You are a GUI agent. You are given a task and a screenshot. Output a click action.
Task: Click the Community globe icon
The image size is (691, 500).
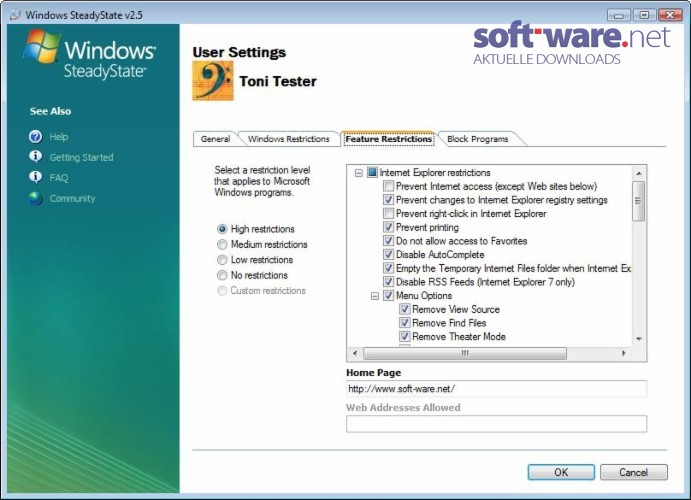coord(36,198)
